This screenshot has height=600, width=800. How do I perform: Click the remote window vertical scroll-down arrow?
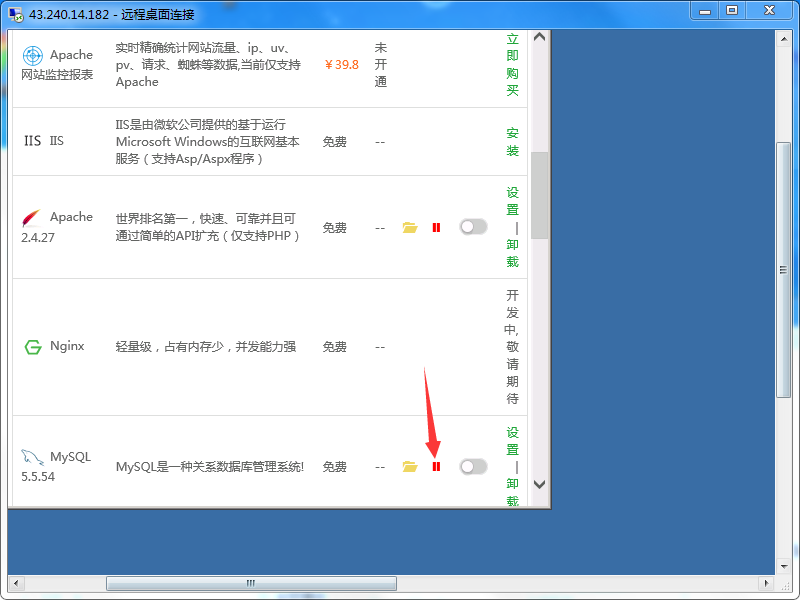click(x=784, y=566)
